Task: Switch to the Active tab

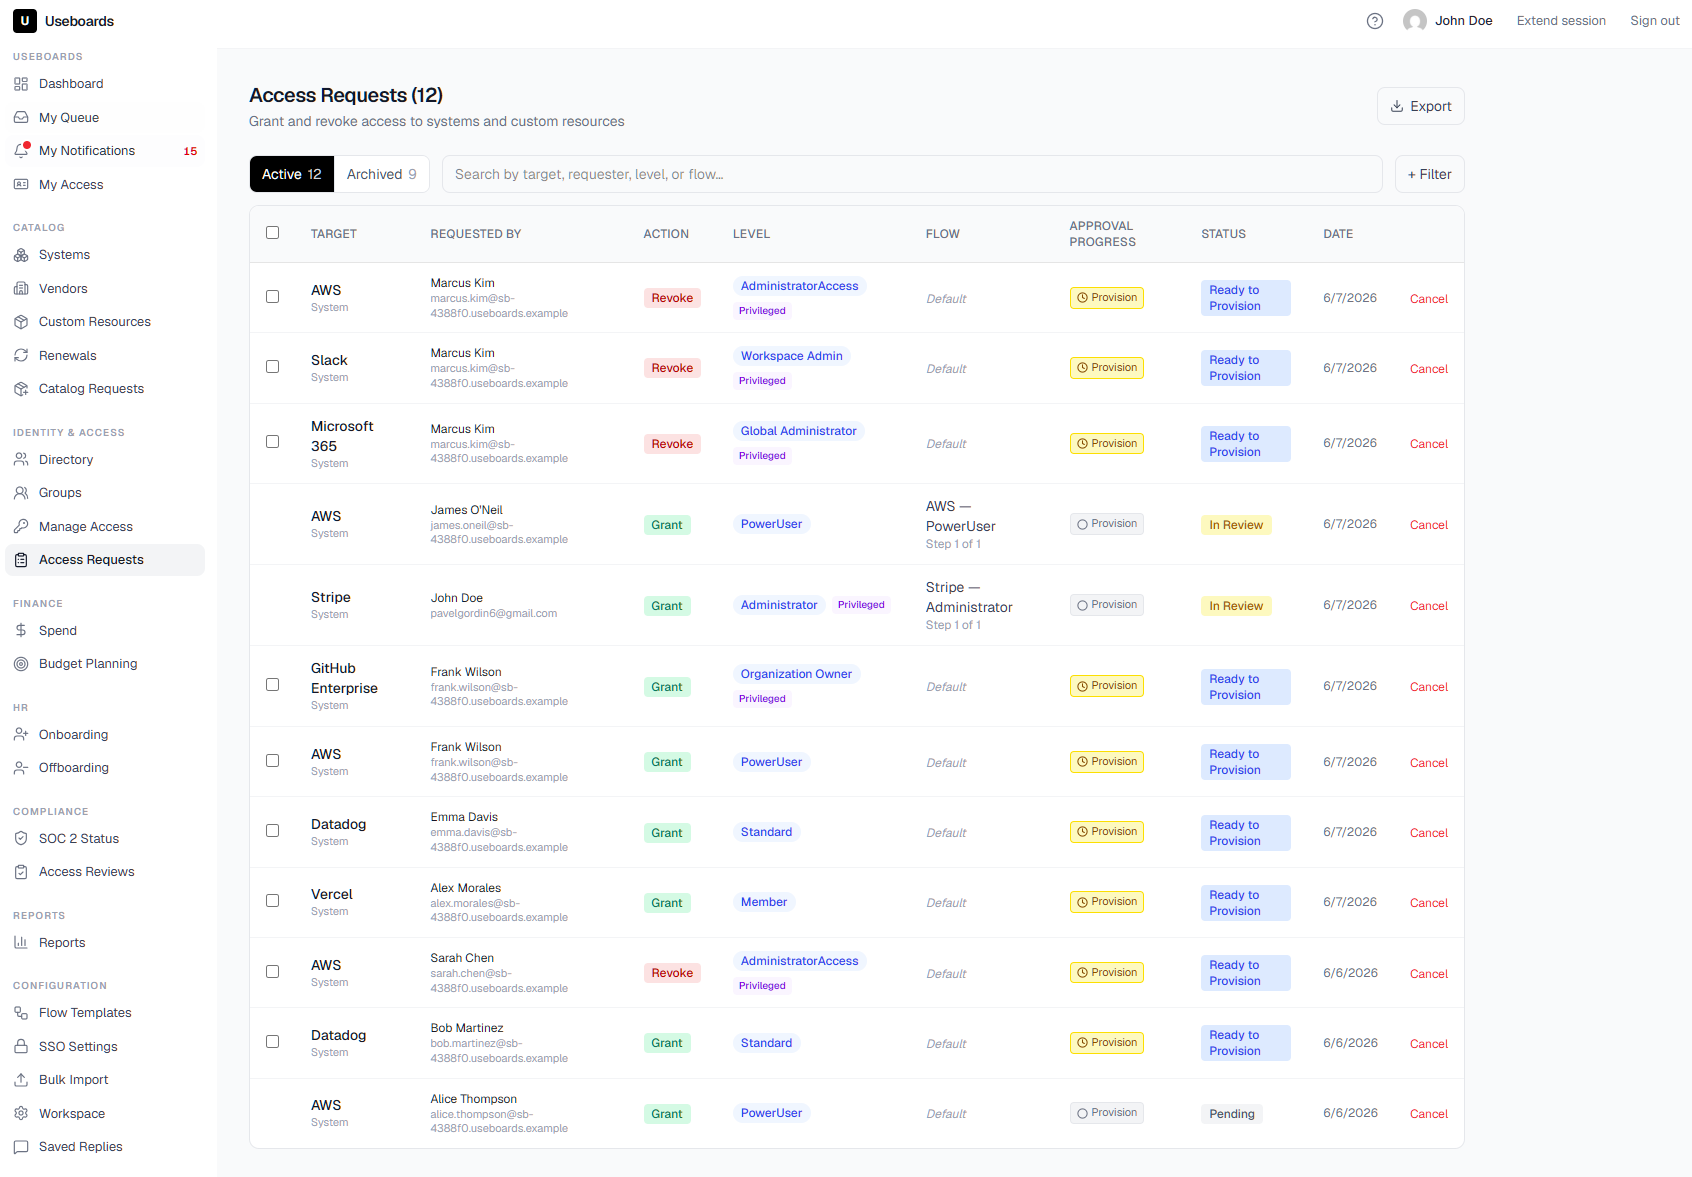Action: (292, 174)
